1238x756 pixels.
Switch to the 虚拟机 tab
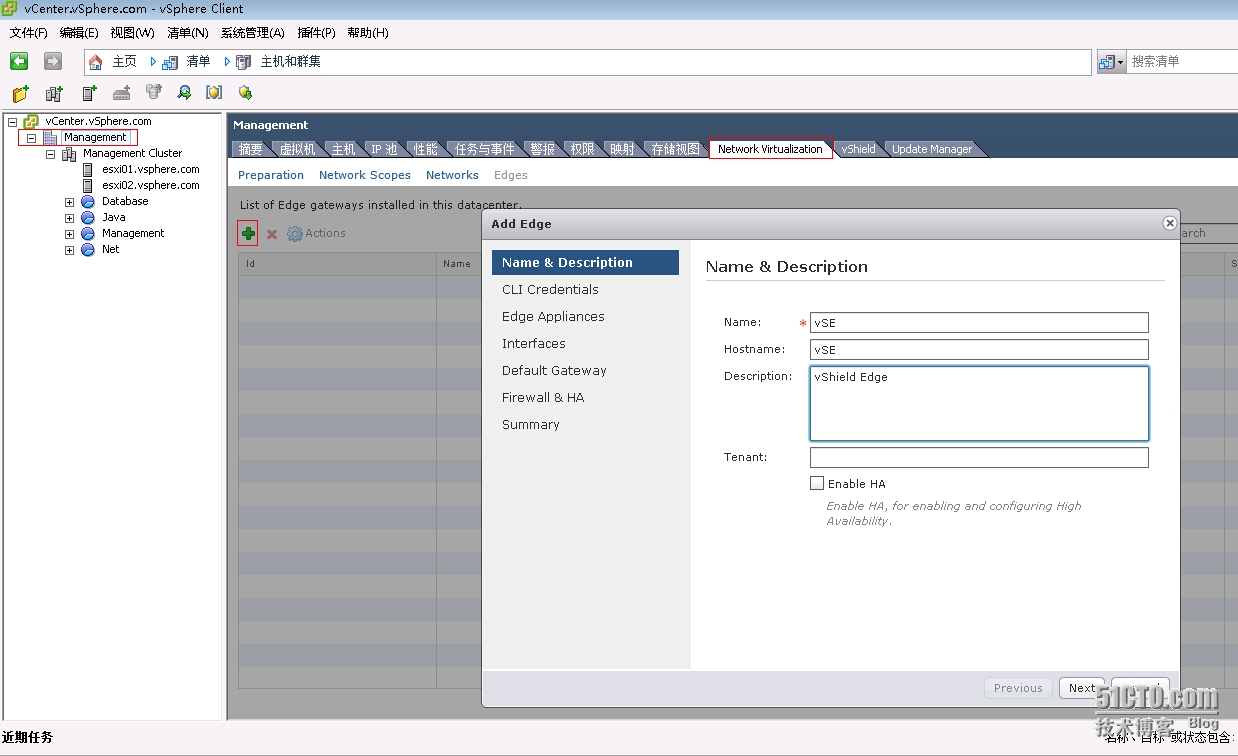[297, 149]
